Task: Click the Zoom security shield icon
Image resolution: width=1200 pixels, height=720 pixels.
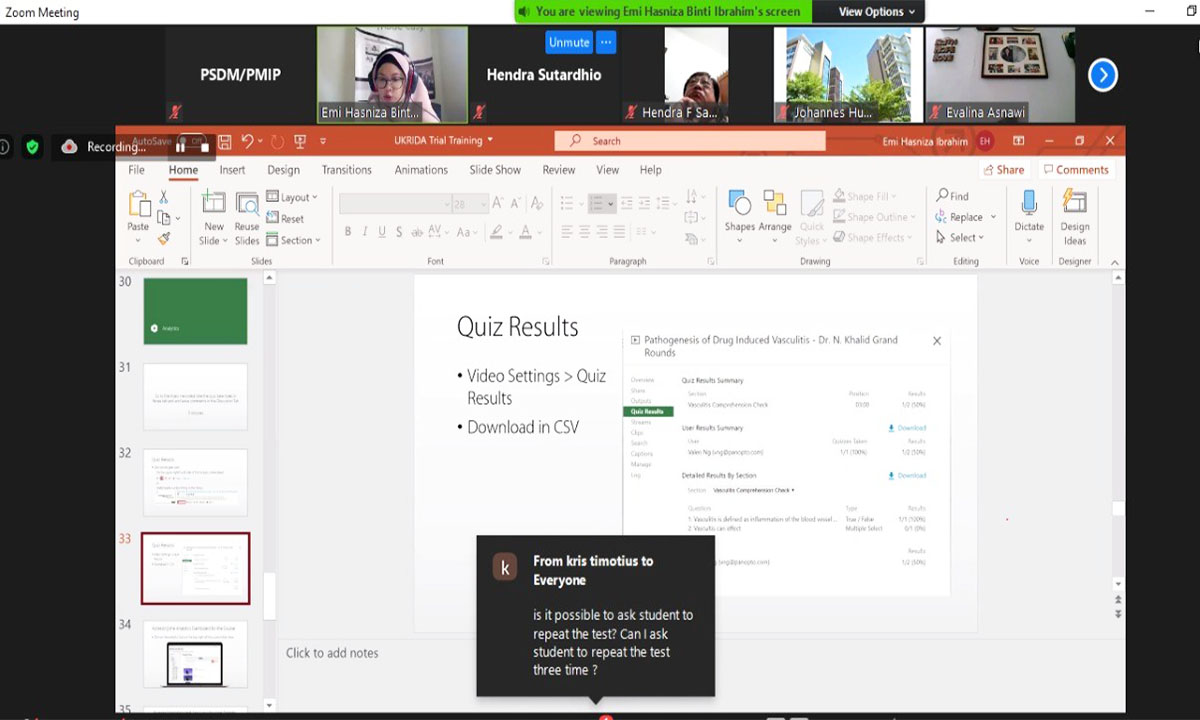Action: coord(33,147)
